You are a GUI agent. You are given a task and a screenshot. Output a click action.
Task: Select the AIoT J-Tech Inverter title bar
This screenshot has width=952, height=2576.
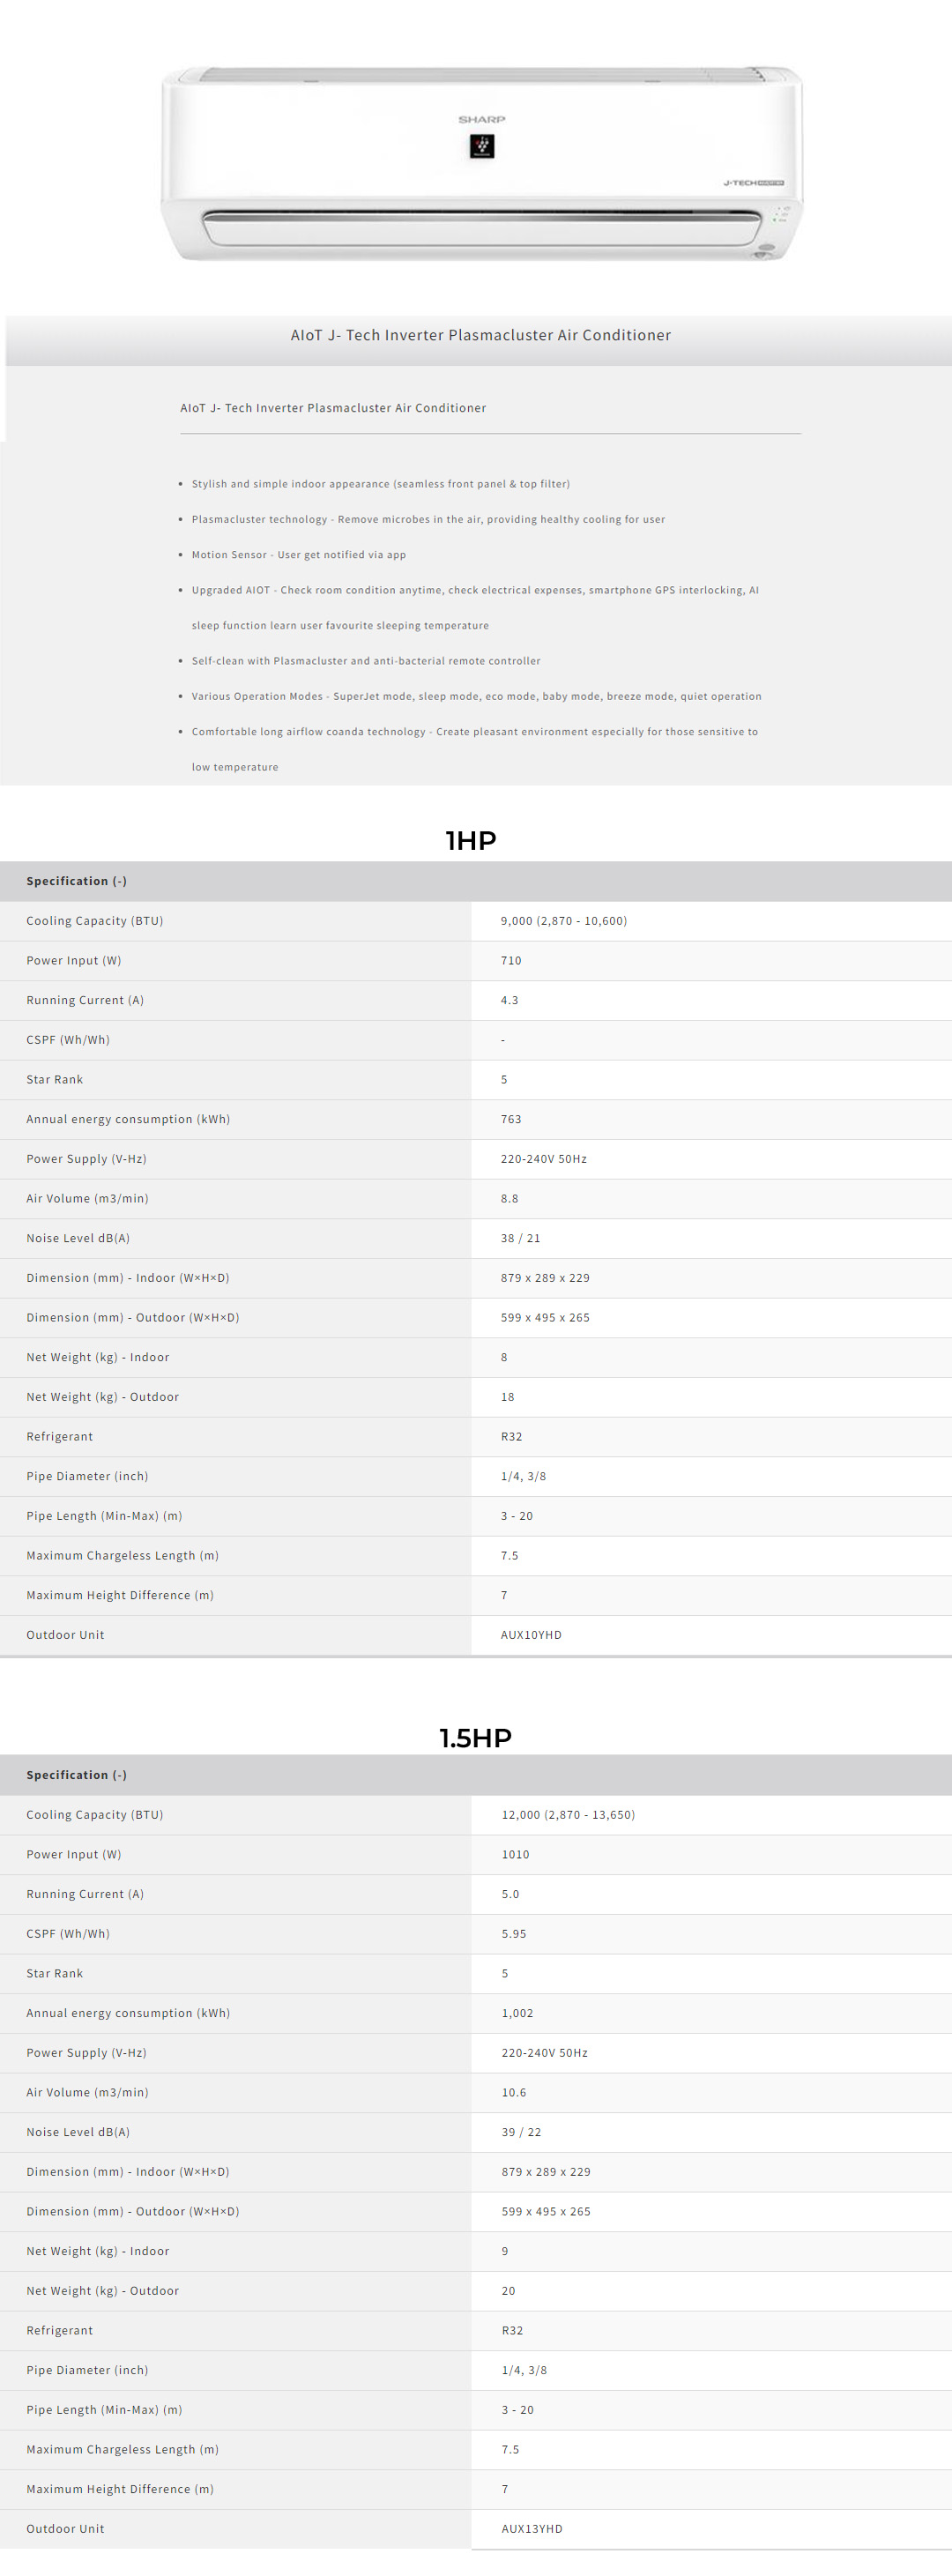pos(480,336)
